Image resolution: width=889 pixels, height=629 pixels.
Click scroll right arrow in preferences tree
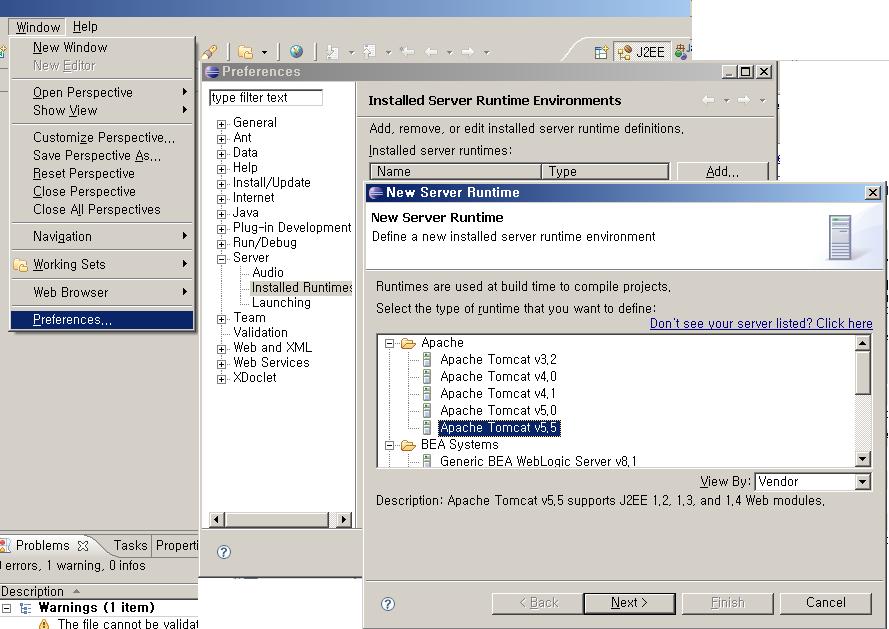344,519
